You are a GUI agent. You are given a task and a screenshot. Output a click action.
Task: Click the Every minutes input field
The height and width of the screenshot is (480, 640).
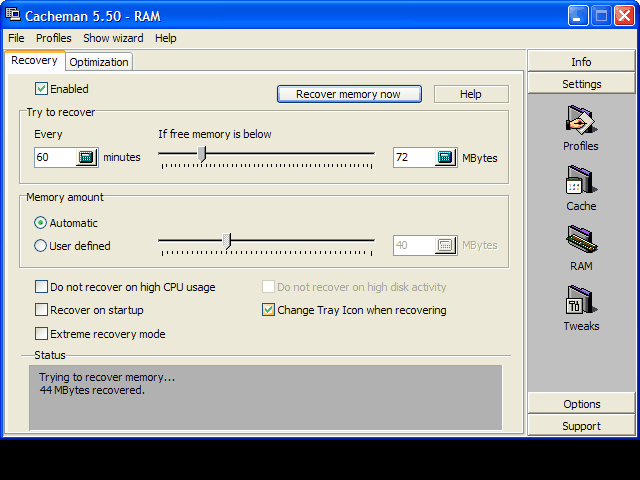coord(55,157)
